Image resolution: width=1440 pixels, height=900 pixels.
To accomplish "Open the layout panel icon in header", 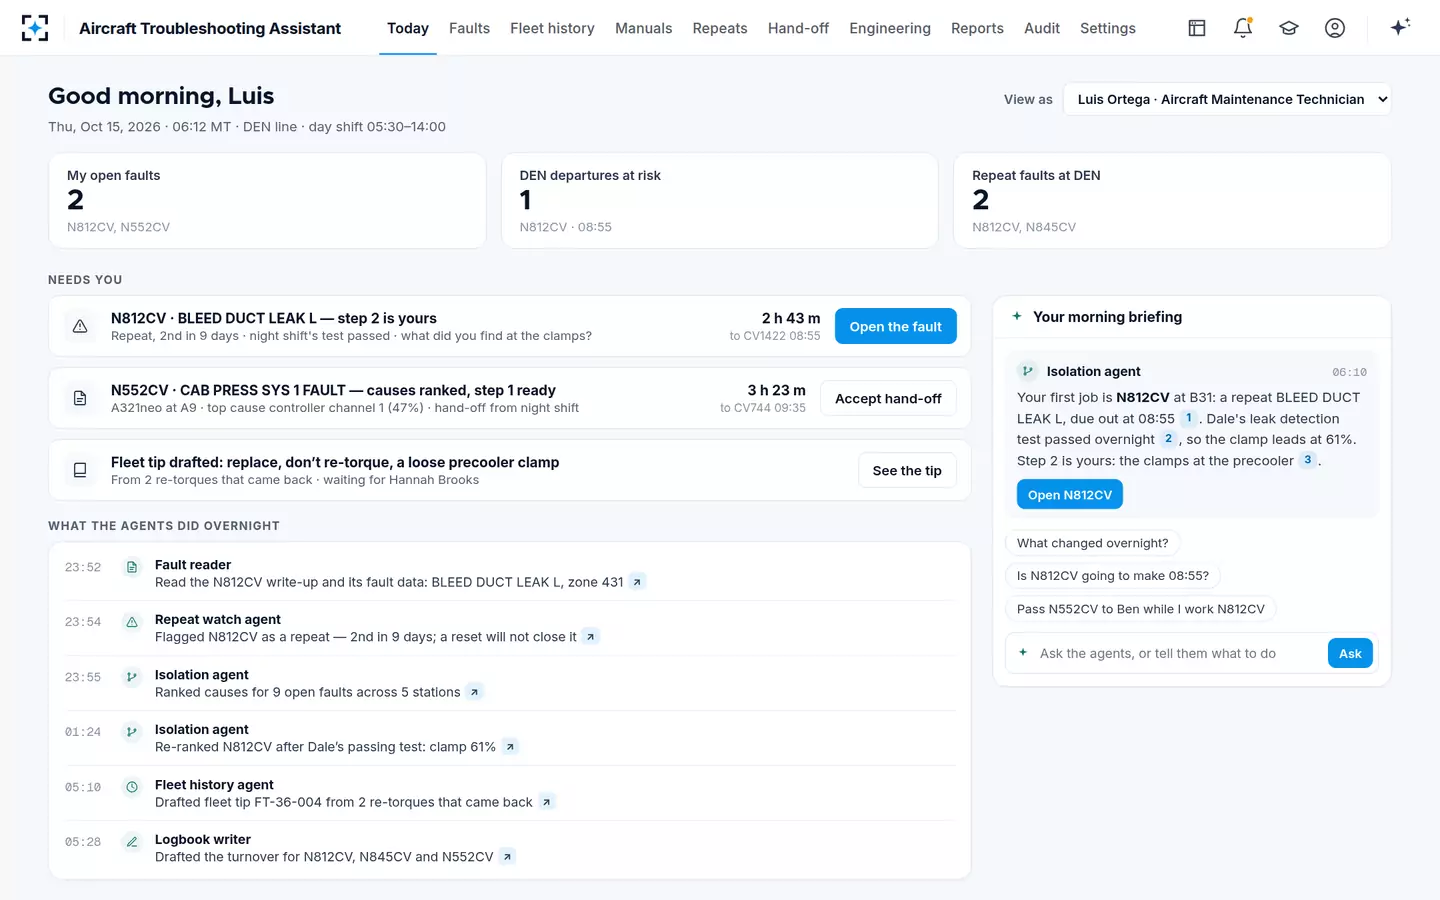I will pos(1197,28).
